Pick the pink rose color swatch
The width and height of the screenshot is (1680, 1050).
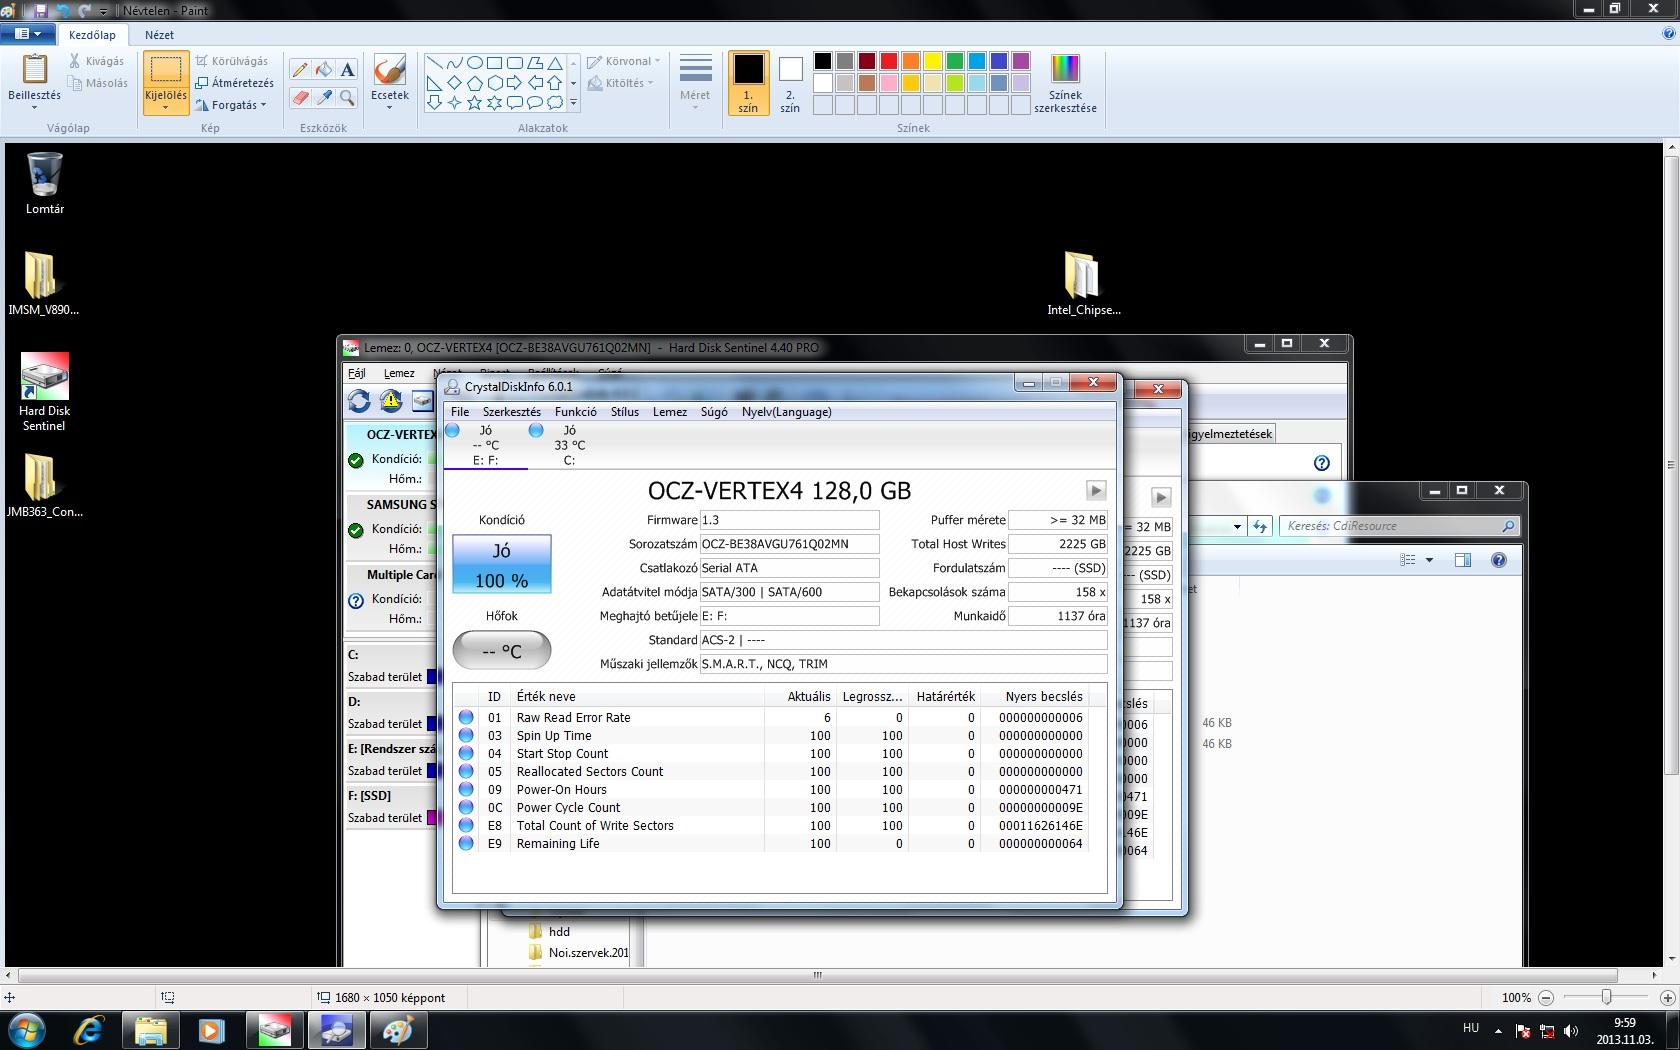pos(889,83)
